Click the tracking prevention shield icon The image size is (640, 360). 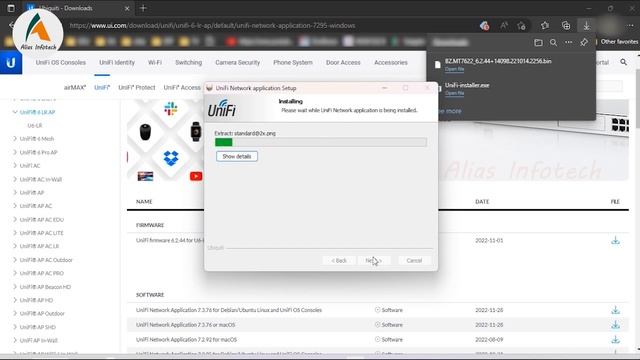point(484,26)
